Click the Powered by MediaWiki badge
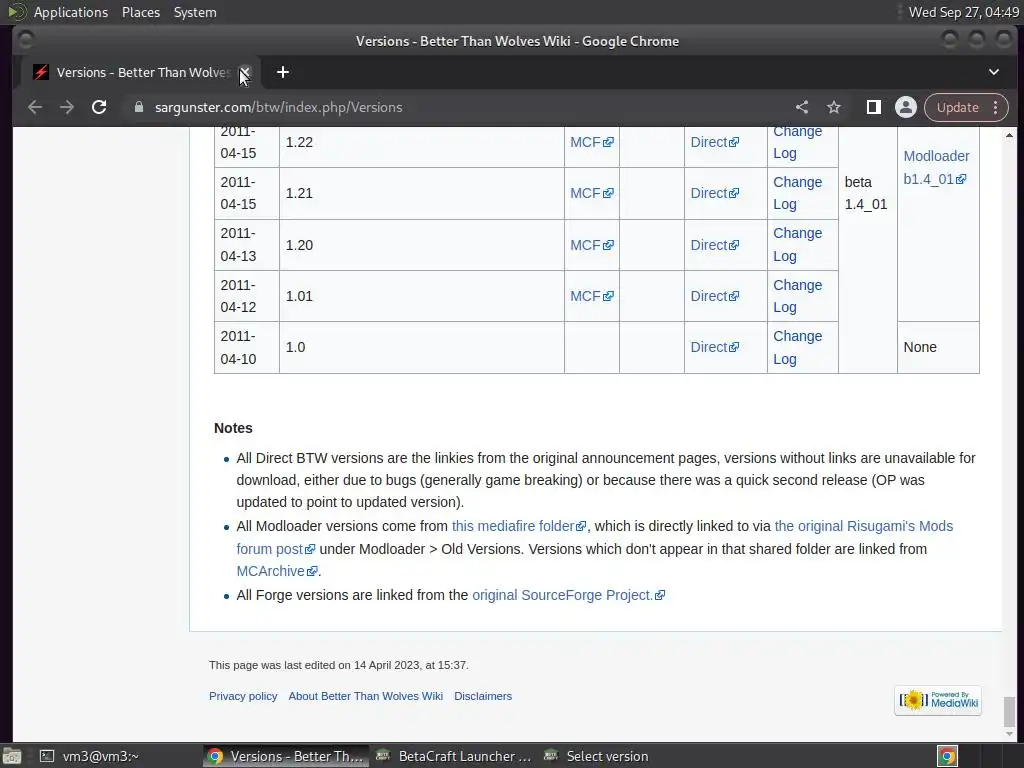This screenshot has width=1024, height=768. (x=938, y=700)
